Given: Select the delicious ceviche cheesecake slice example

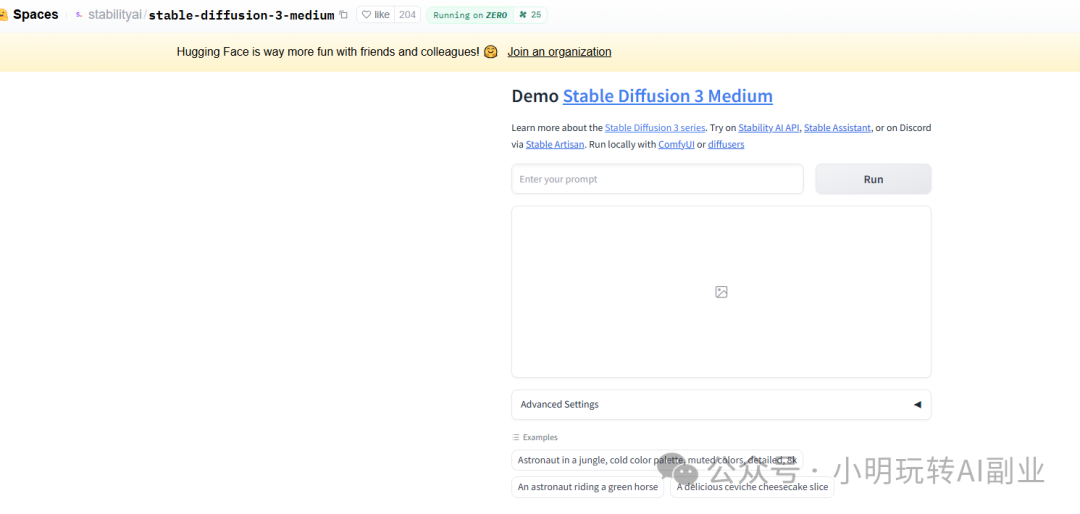Looking at the screenshot, I should point(752,487).
